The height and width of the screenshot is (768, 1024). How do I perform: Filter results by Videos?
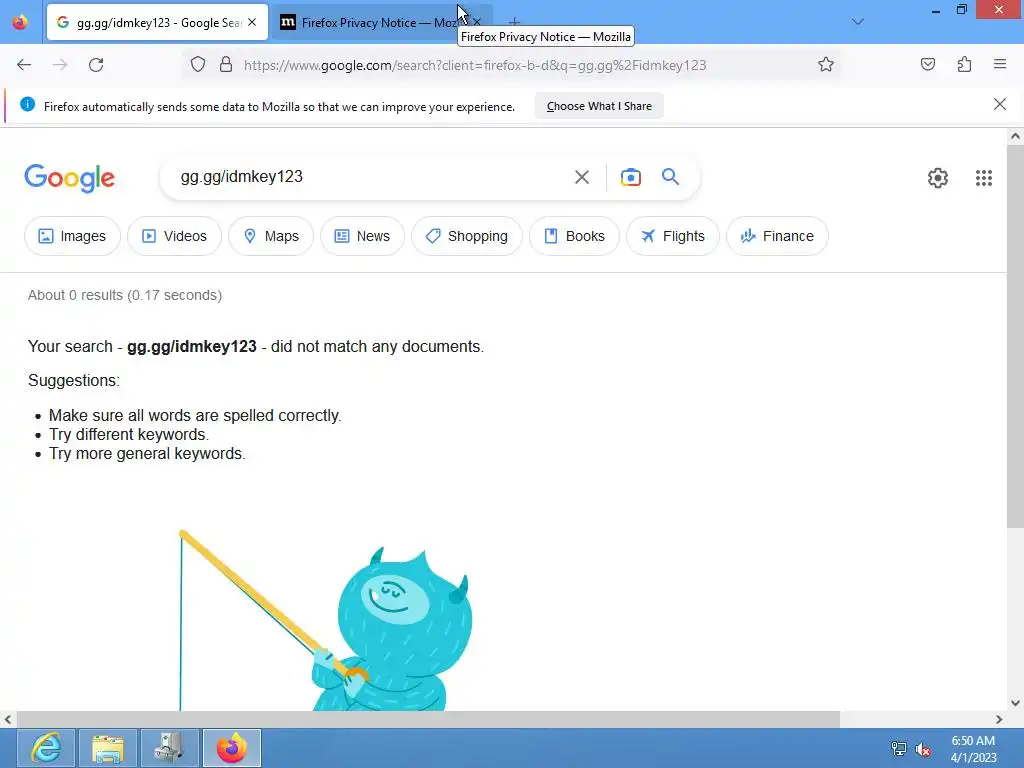coord(174,236)
